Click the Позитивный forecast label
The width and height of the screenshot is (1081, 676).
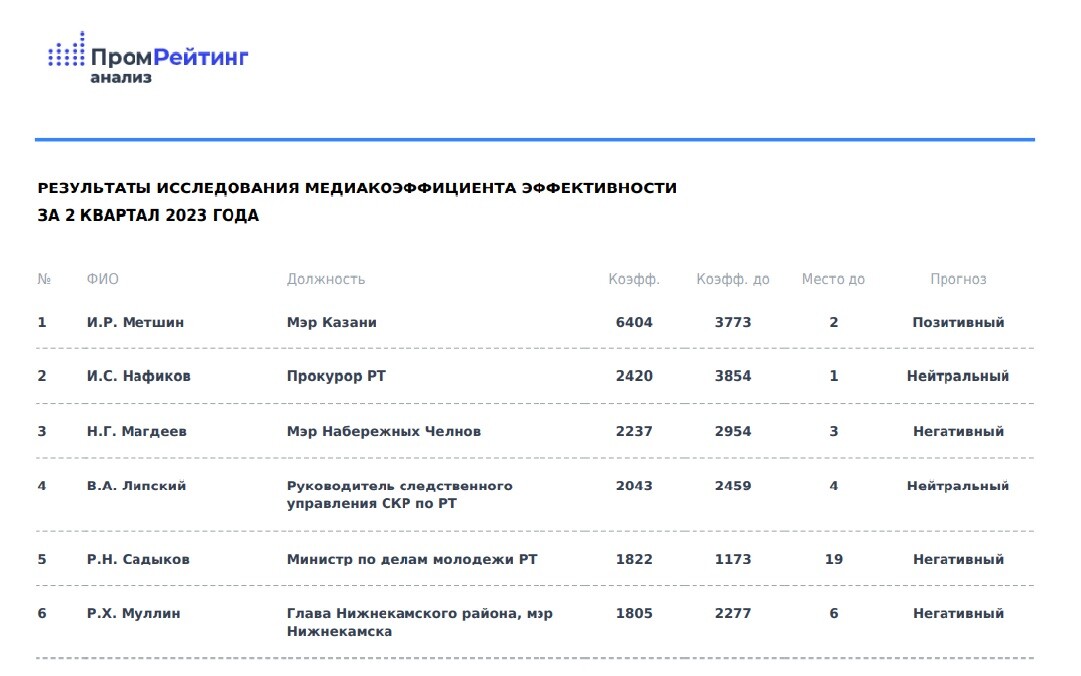pos(958,322)
